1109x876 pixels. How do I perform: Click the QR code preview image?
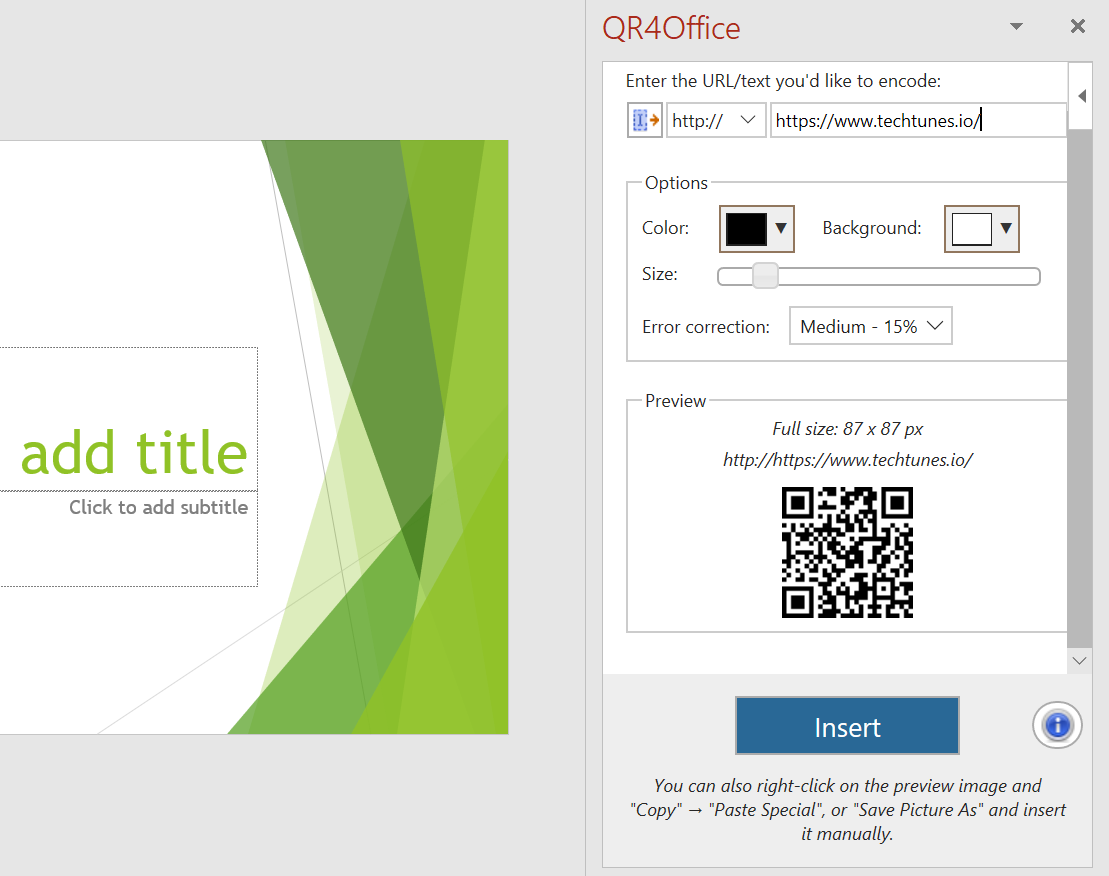pos(847,552)
